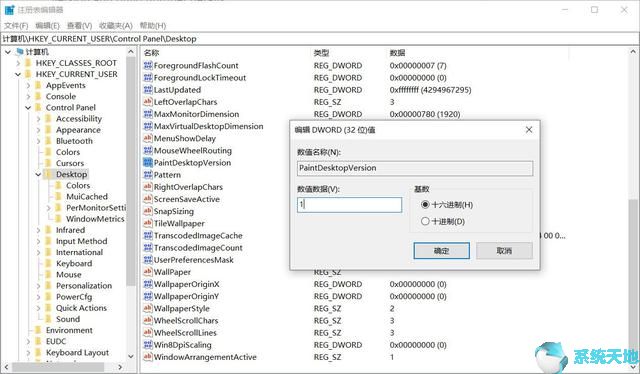The width and height of the screenshot is (640, 374).
Task: Click the TranscodedImageCount value icon
Action: point(148,247)
